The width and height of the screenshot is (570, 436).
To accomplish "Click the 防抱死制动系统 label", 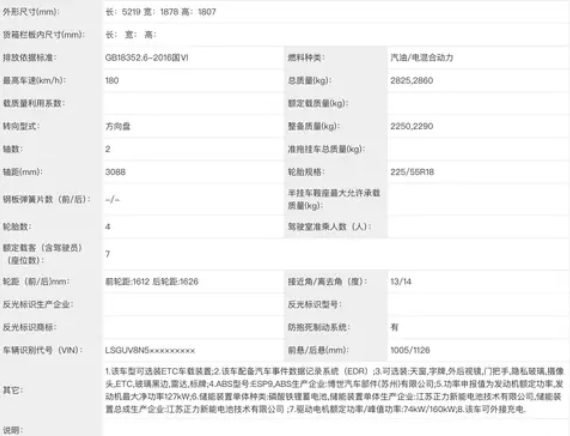I will coord(319,327).
